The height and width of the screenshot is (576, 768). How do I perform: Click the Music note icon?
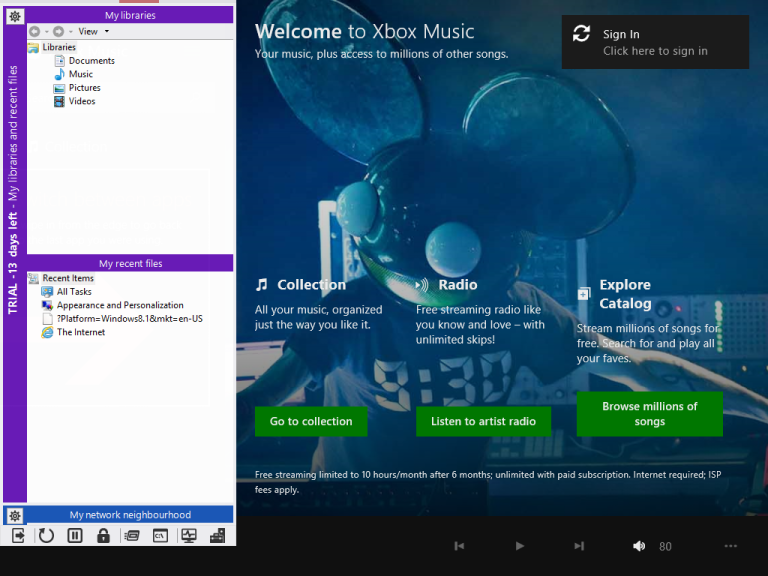tap(59, 74)
